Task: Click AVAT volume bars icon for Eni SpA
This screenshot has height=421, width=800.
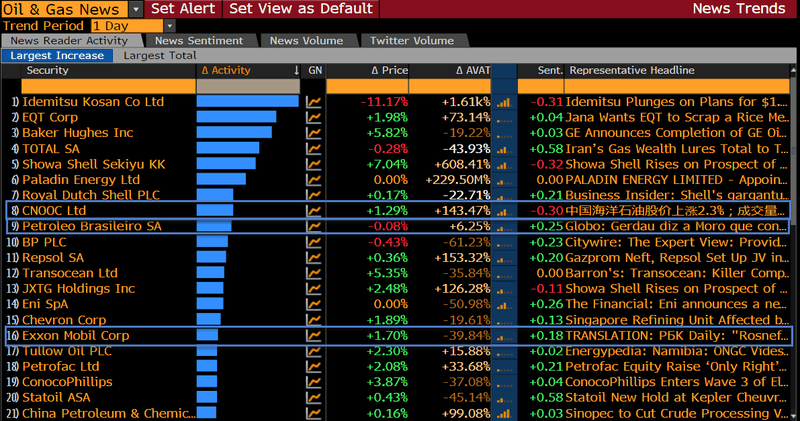Action: pyautogui.click(x=504, y=305)
